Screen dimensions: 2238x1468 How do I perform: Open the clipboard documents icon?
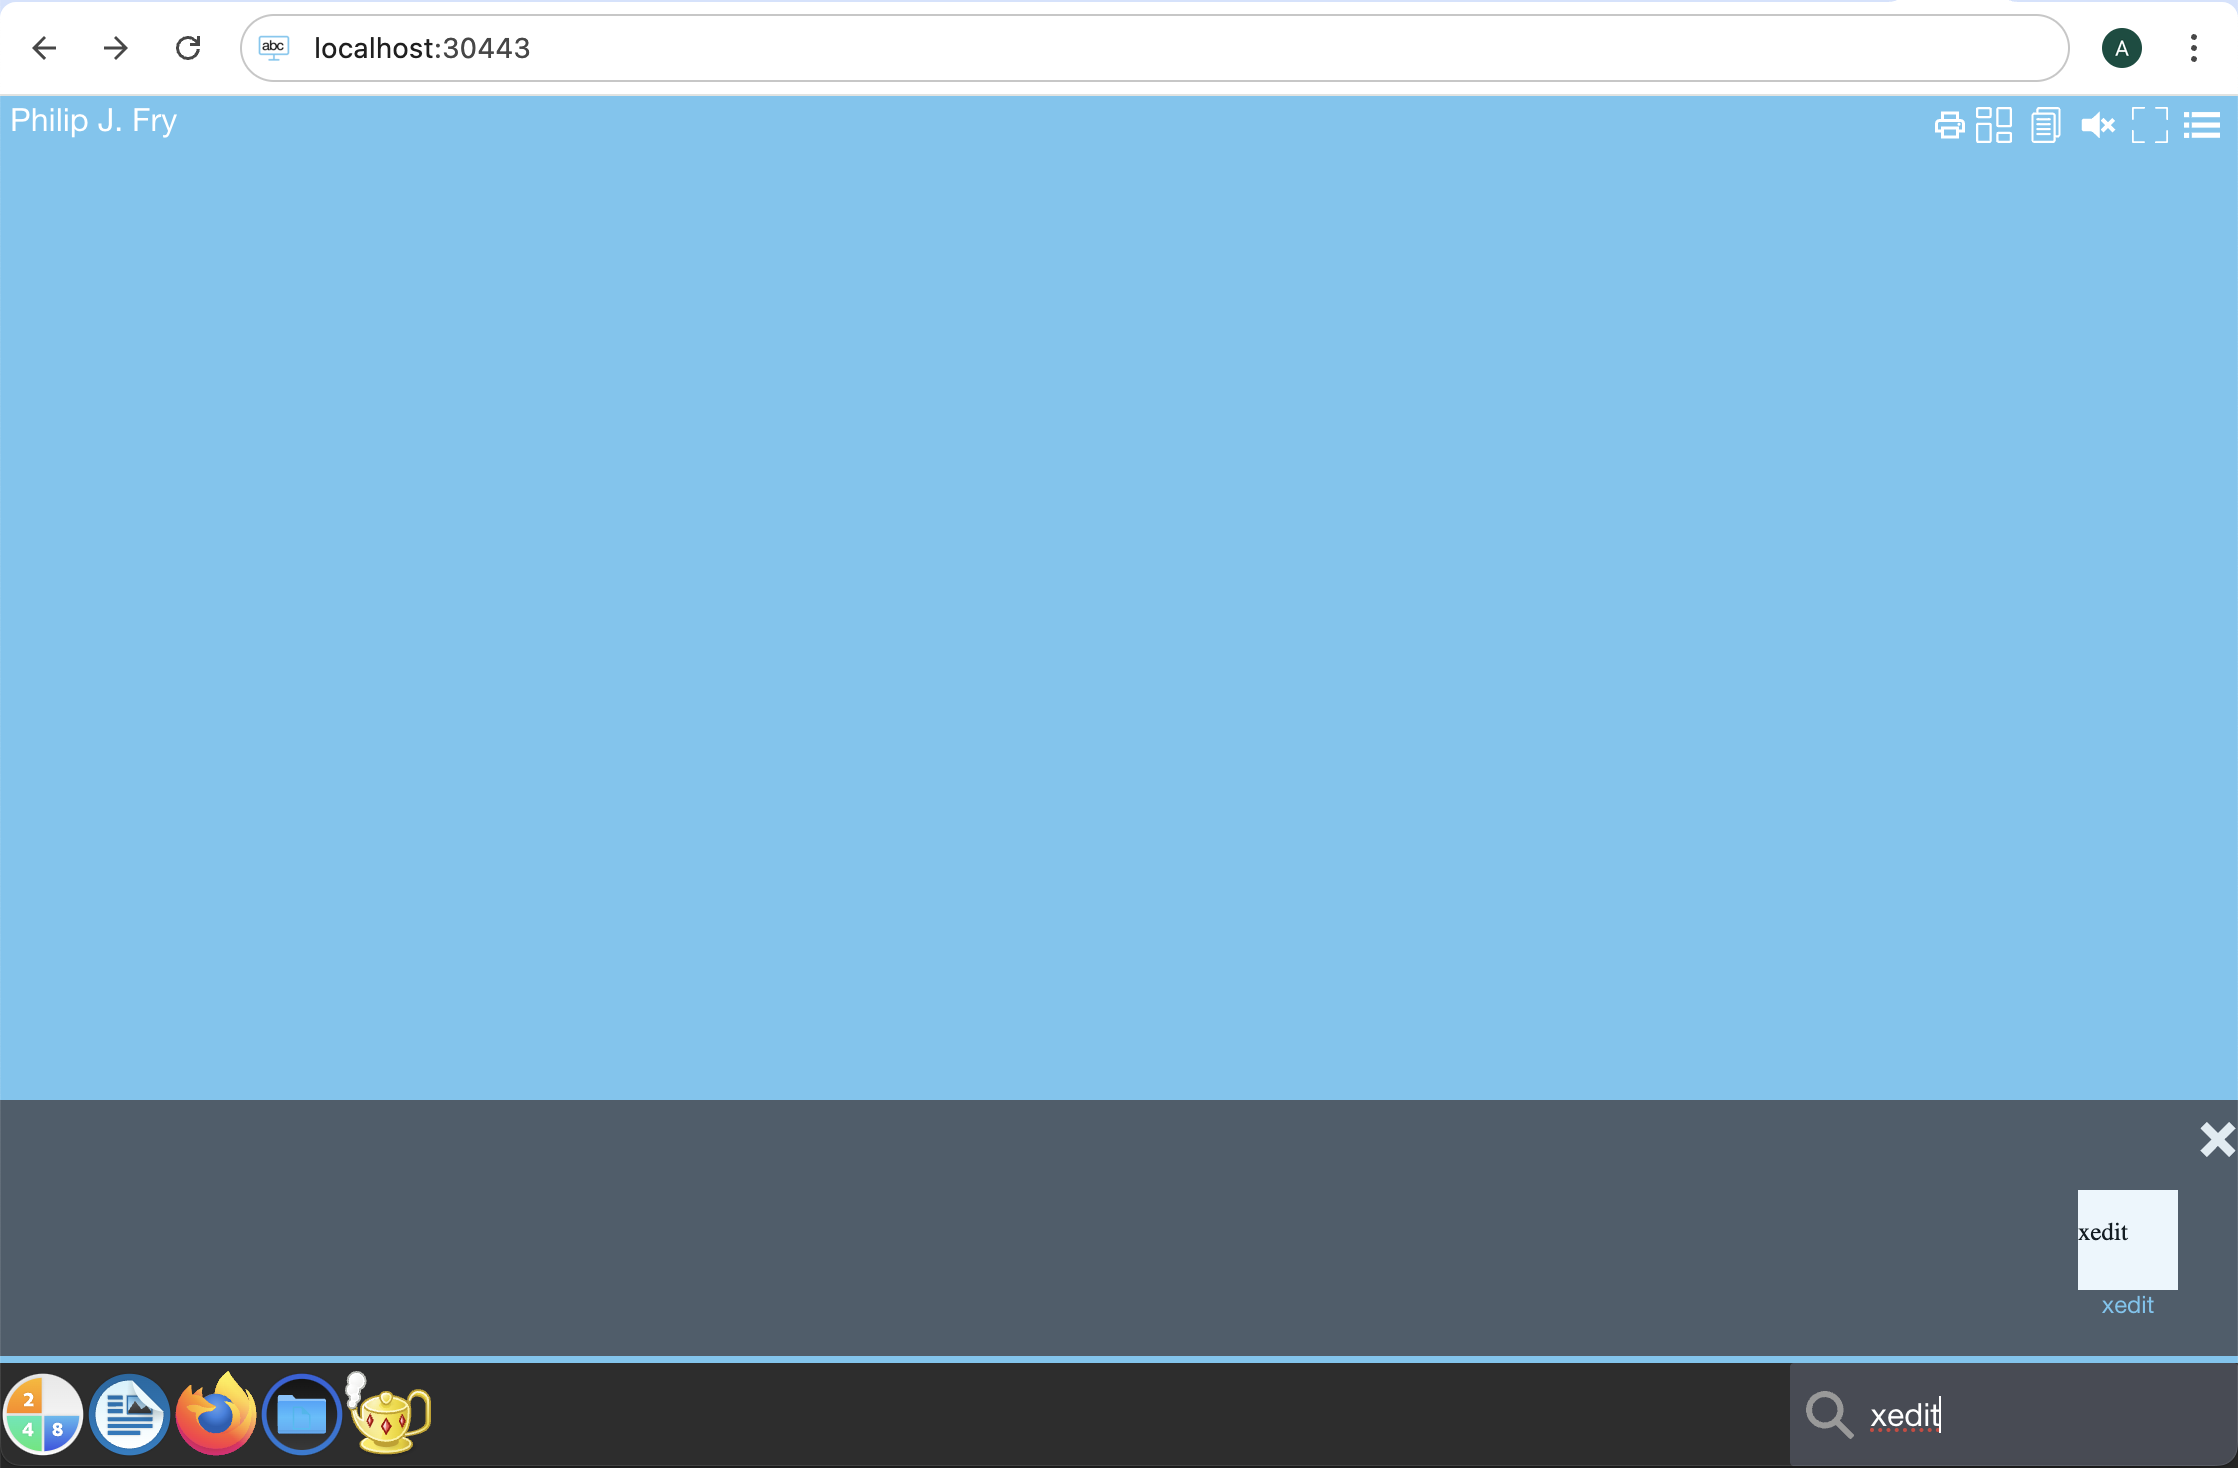(2046, 126)
